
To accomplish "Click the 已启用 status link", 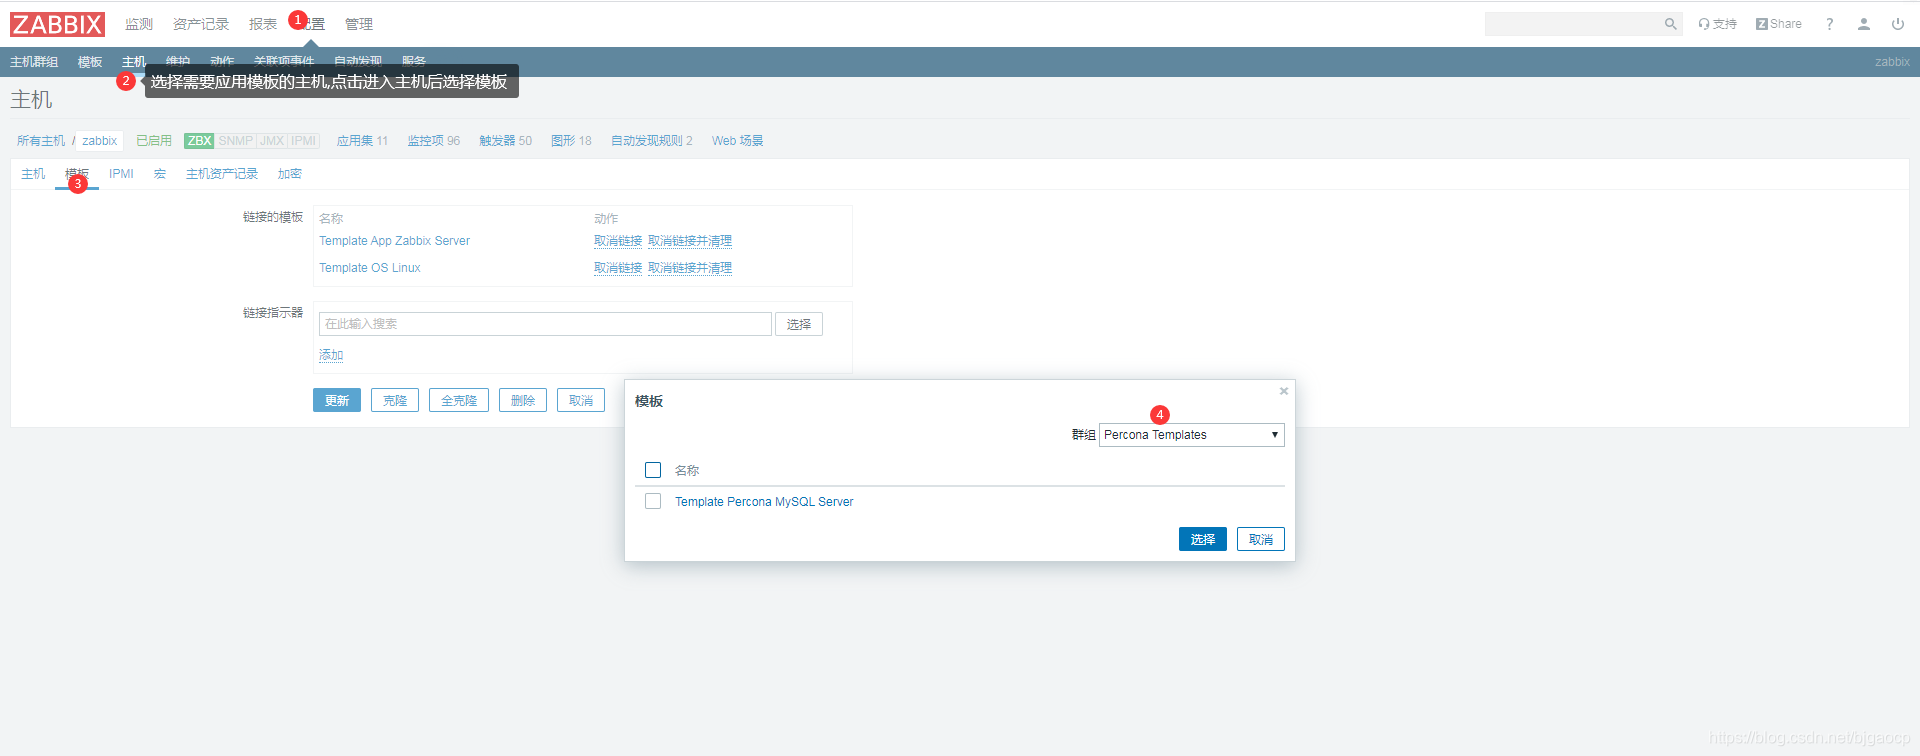I will point(154,141).
